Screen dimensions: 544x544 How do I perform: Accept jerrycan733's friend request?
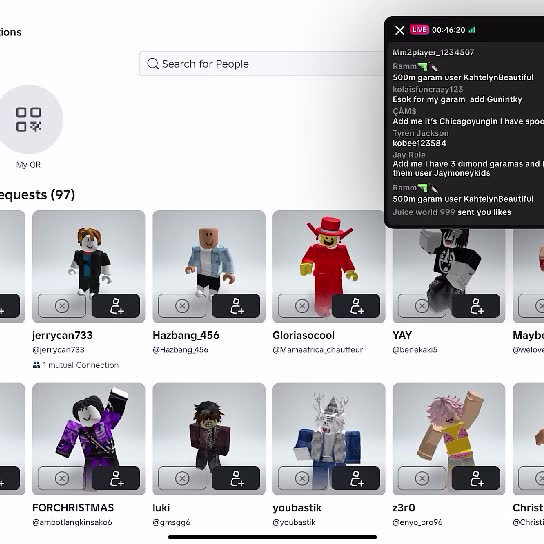click(x=116, y=306)
